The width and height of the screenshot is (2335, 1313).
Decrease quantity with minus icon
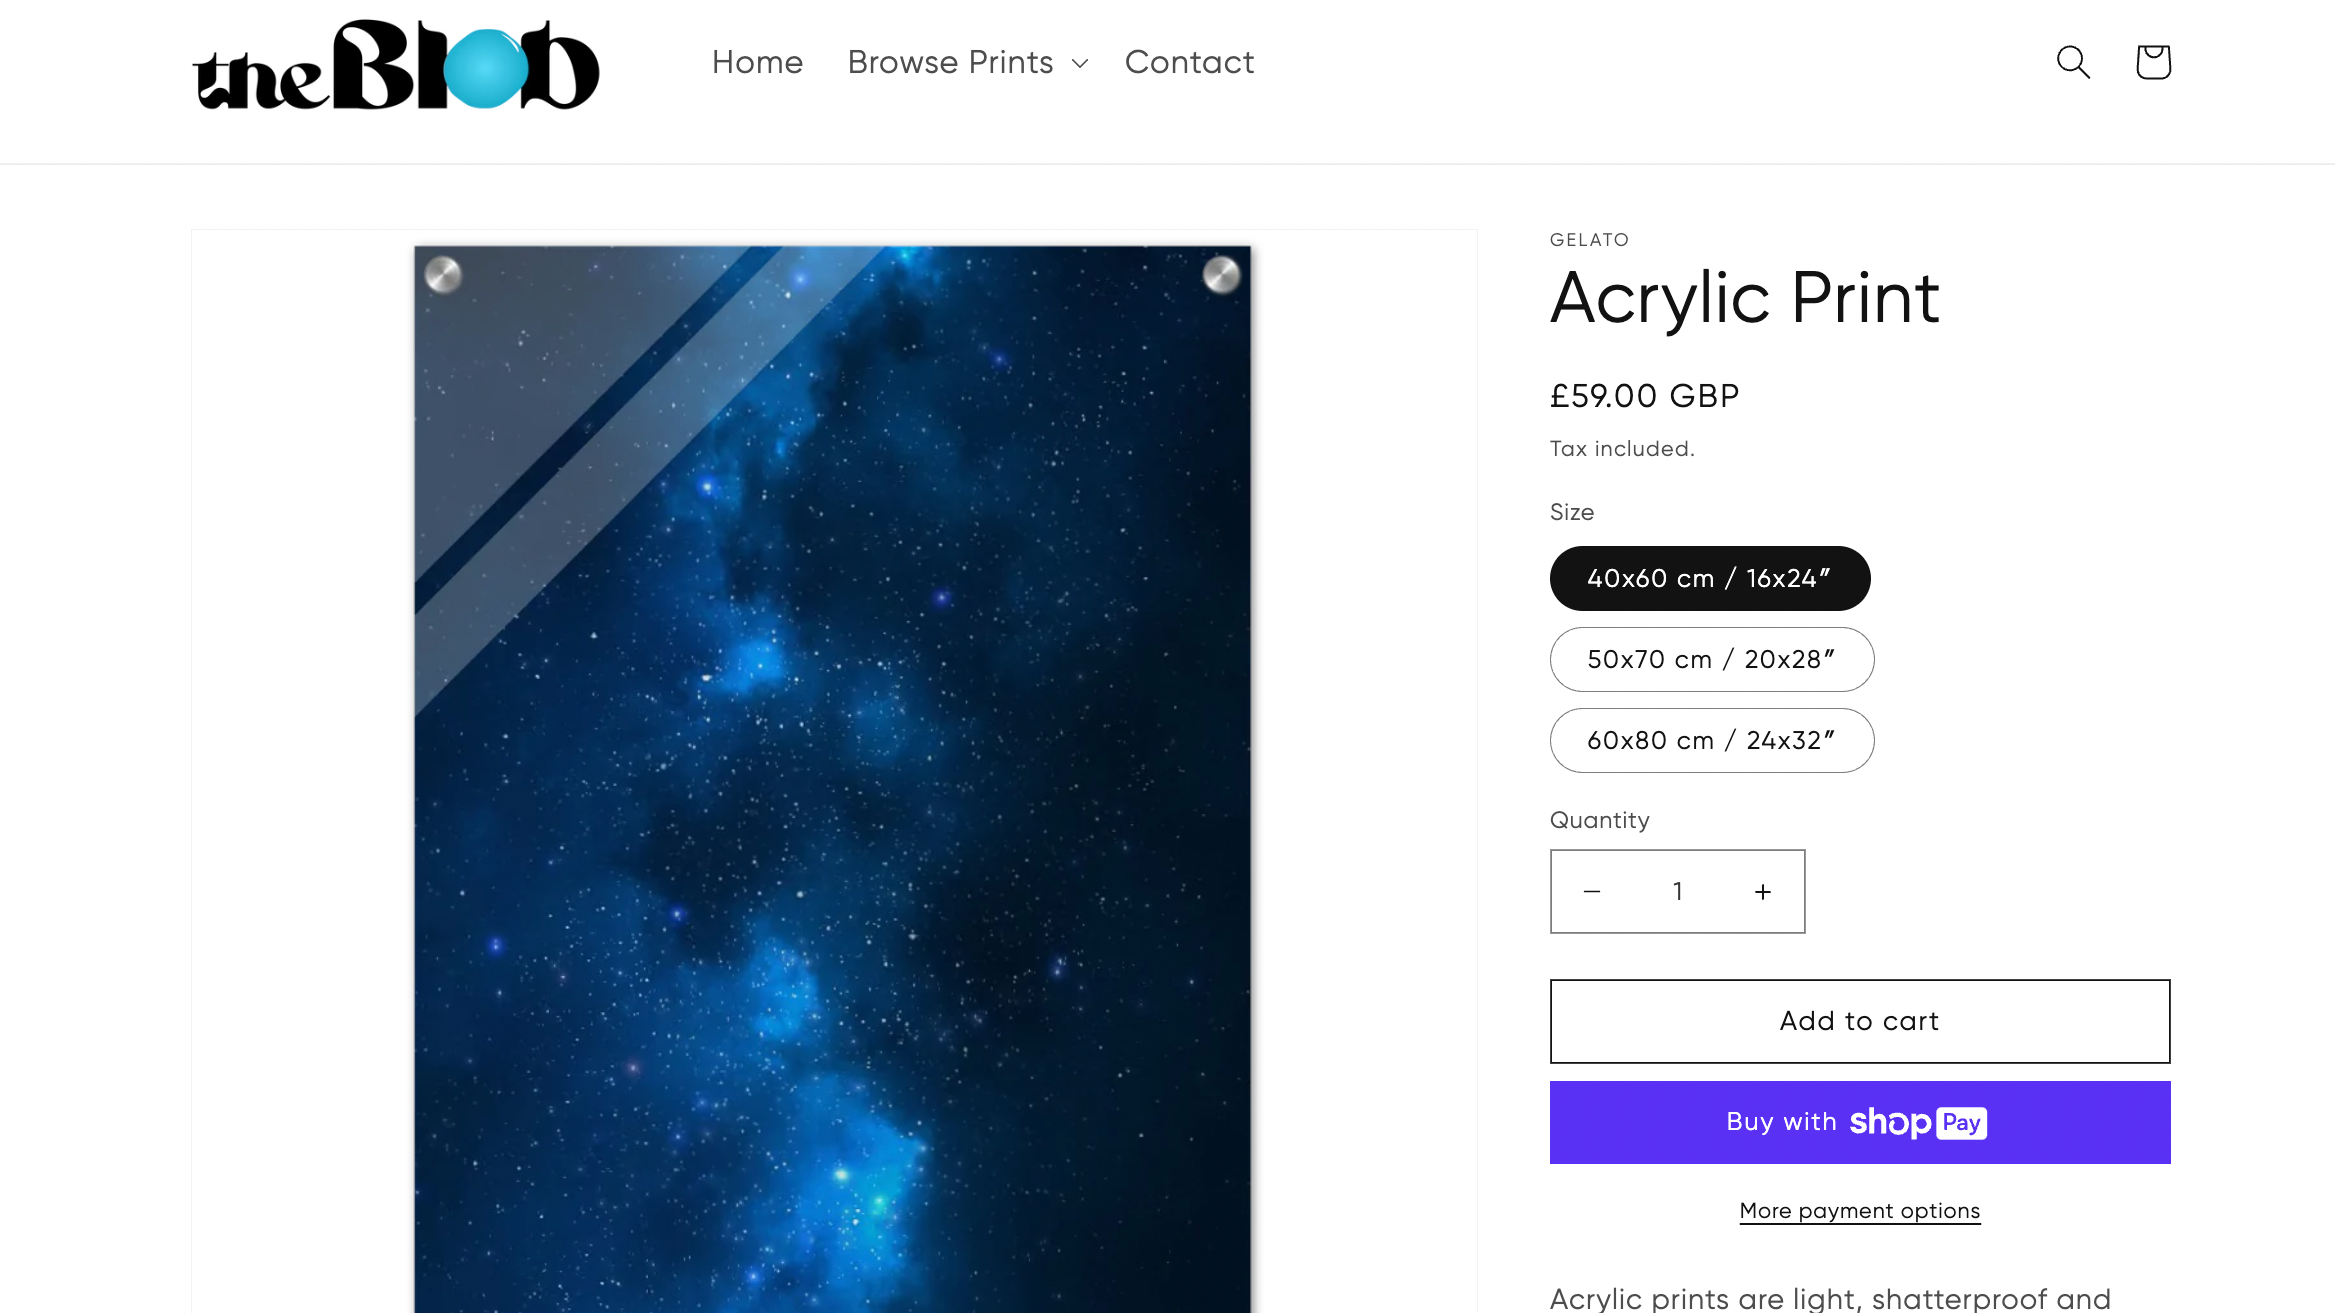click(1592, 891)
